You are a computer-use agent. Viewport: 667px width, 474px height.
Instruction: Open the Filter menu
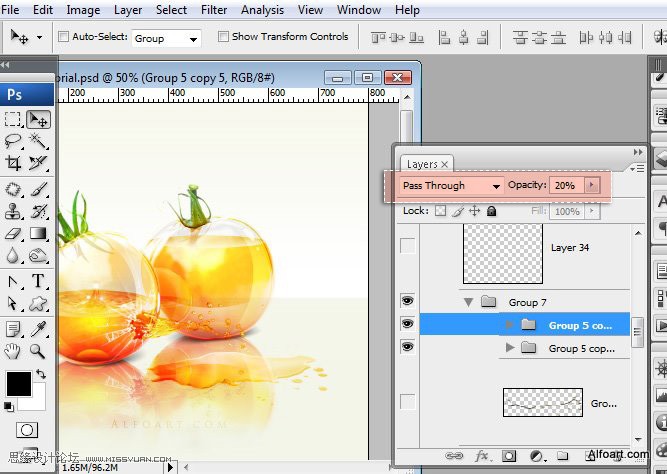coord(214,10)
